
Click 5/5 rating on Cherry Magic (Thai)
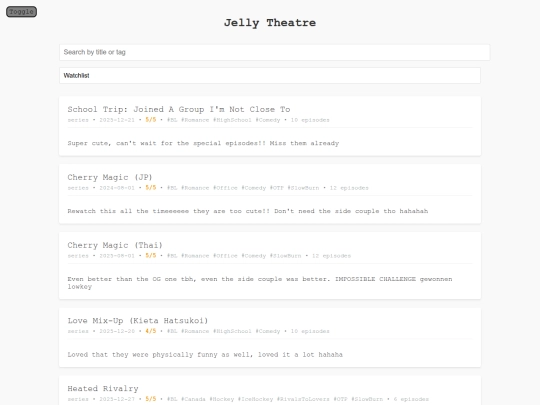(150, 256)
